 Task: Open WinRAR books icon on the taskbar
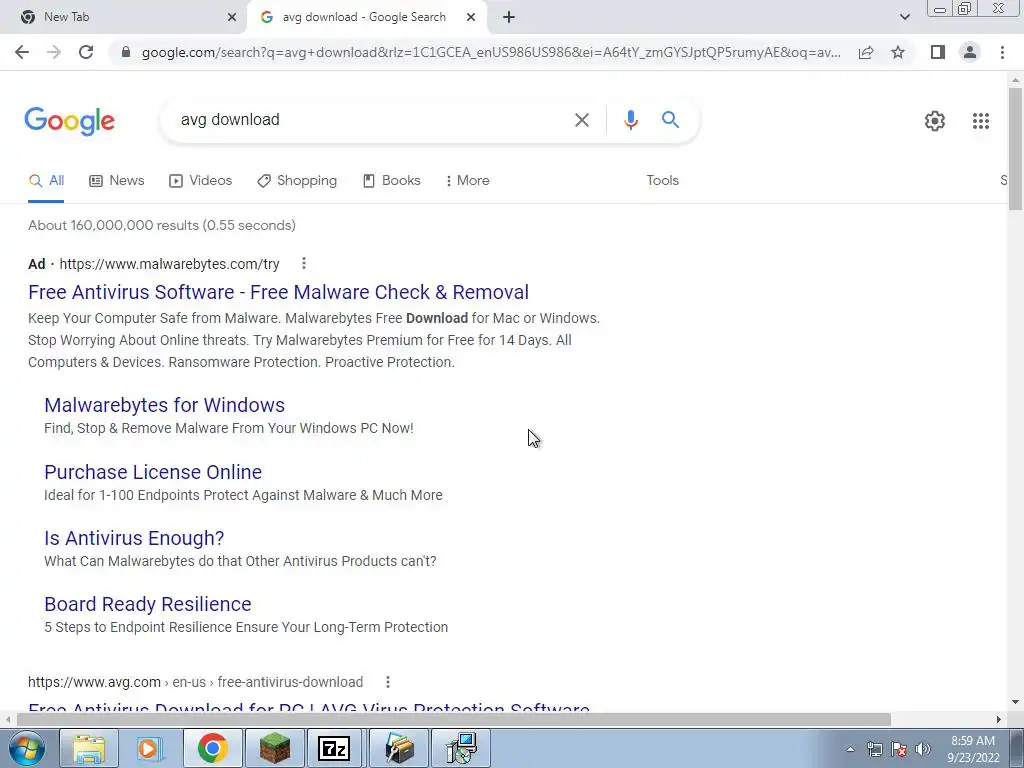point(398,748)
